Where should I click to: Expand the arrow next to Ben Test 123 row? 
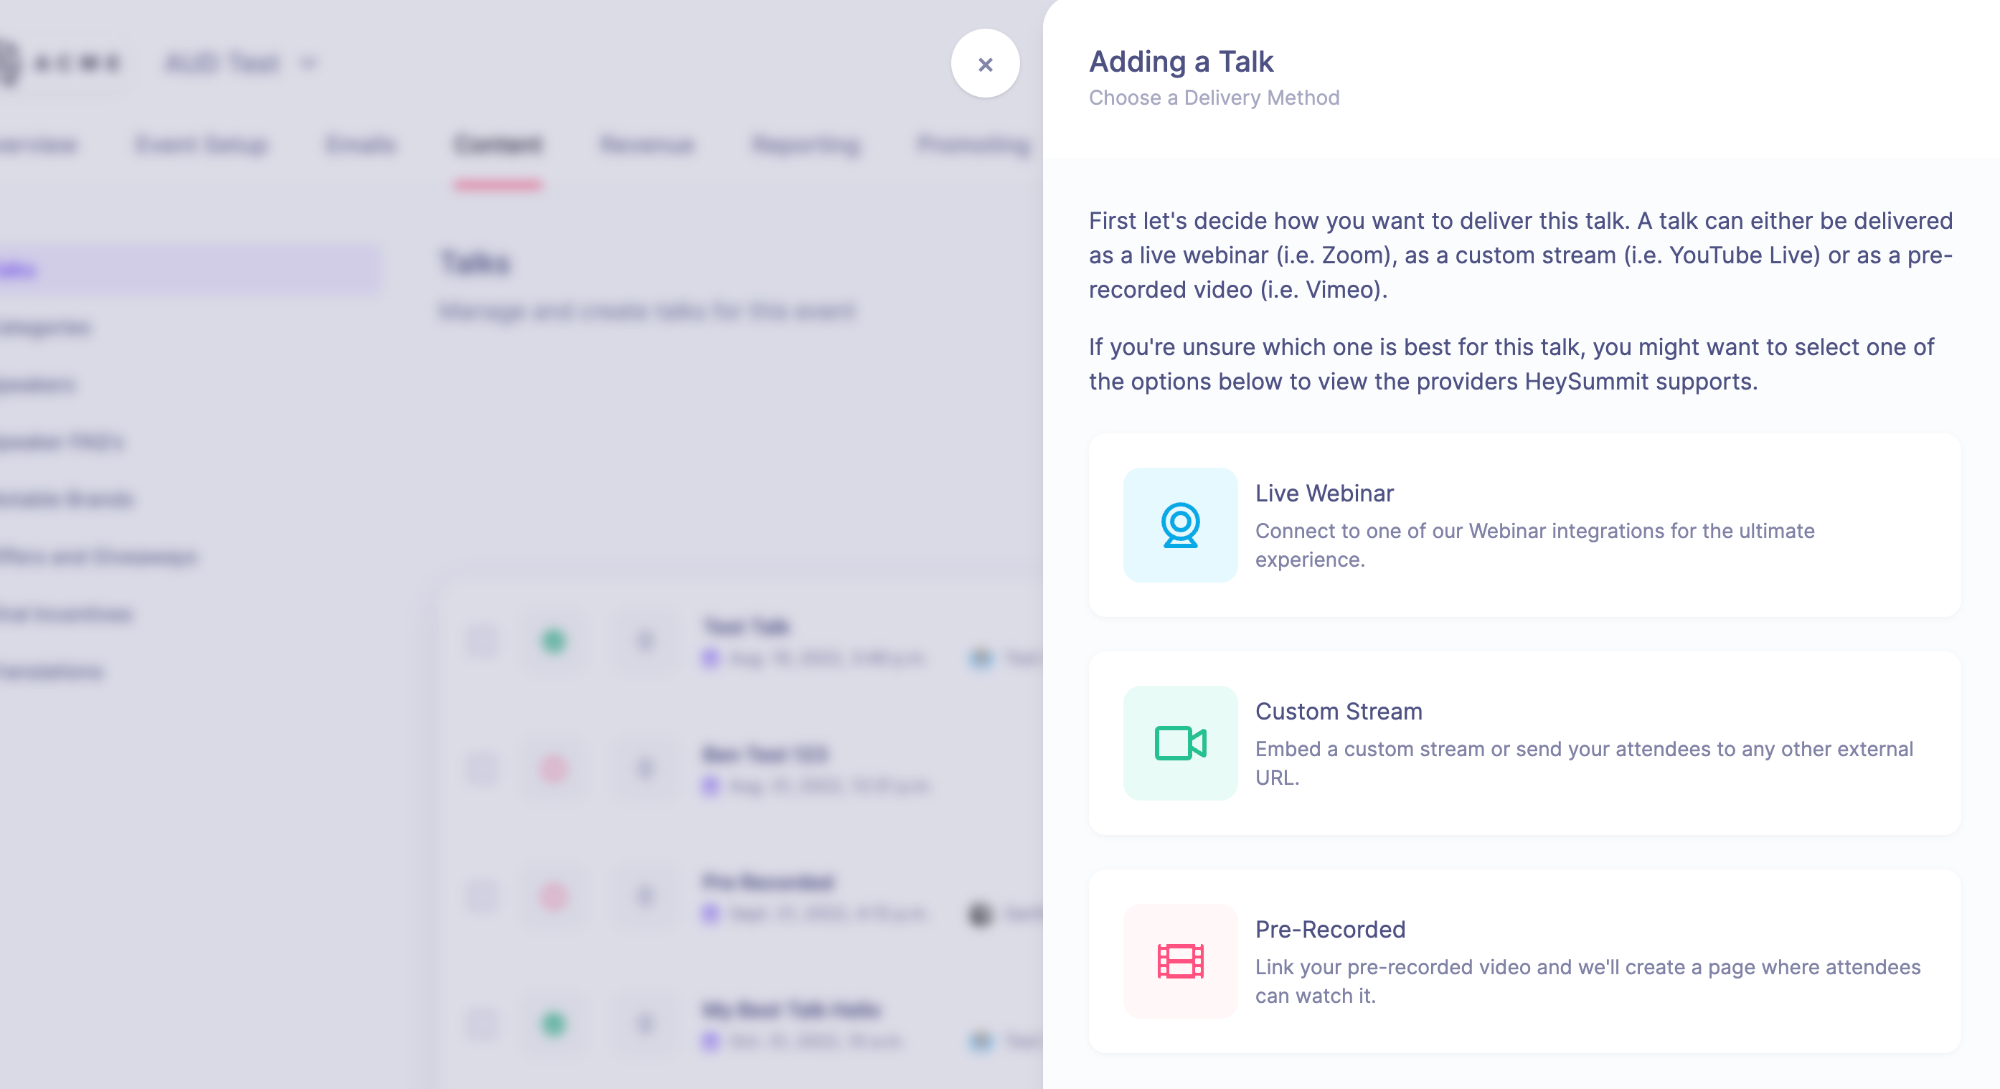(645, 769)
